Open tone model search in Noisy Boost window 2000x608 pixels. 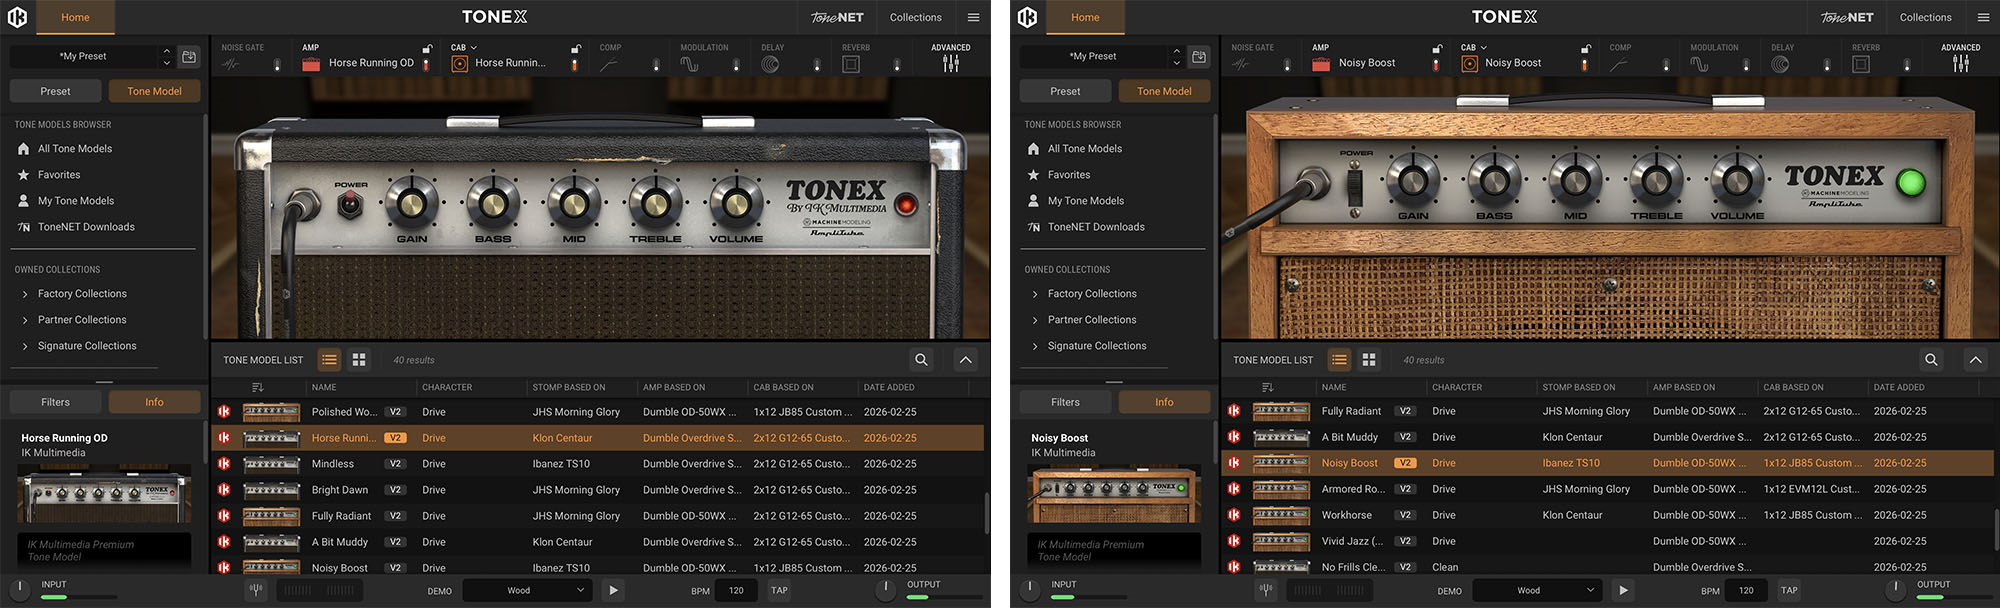[x=1930, y=360]
